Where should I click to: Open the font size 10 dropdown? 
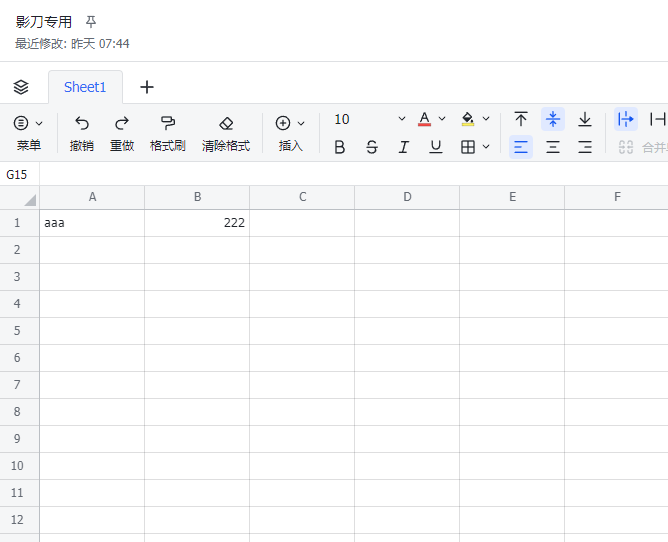pos(369,119)
